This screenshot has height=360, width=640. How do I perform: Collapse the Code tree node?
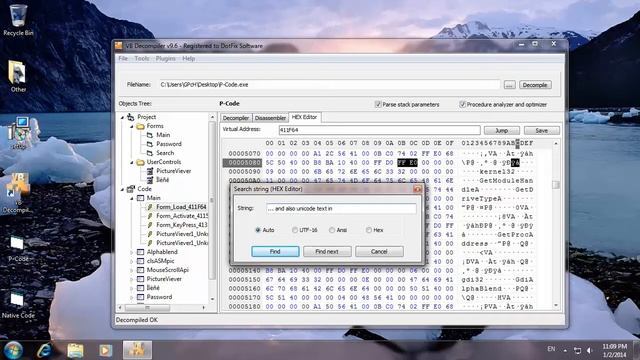click(x=122, y=189)
